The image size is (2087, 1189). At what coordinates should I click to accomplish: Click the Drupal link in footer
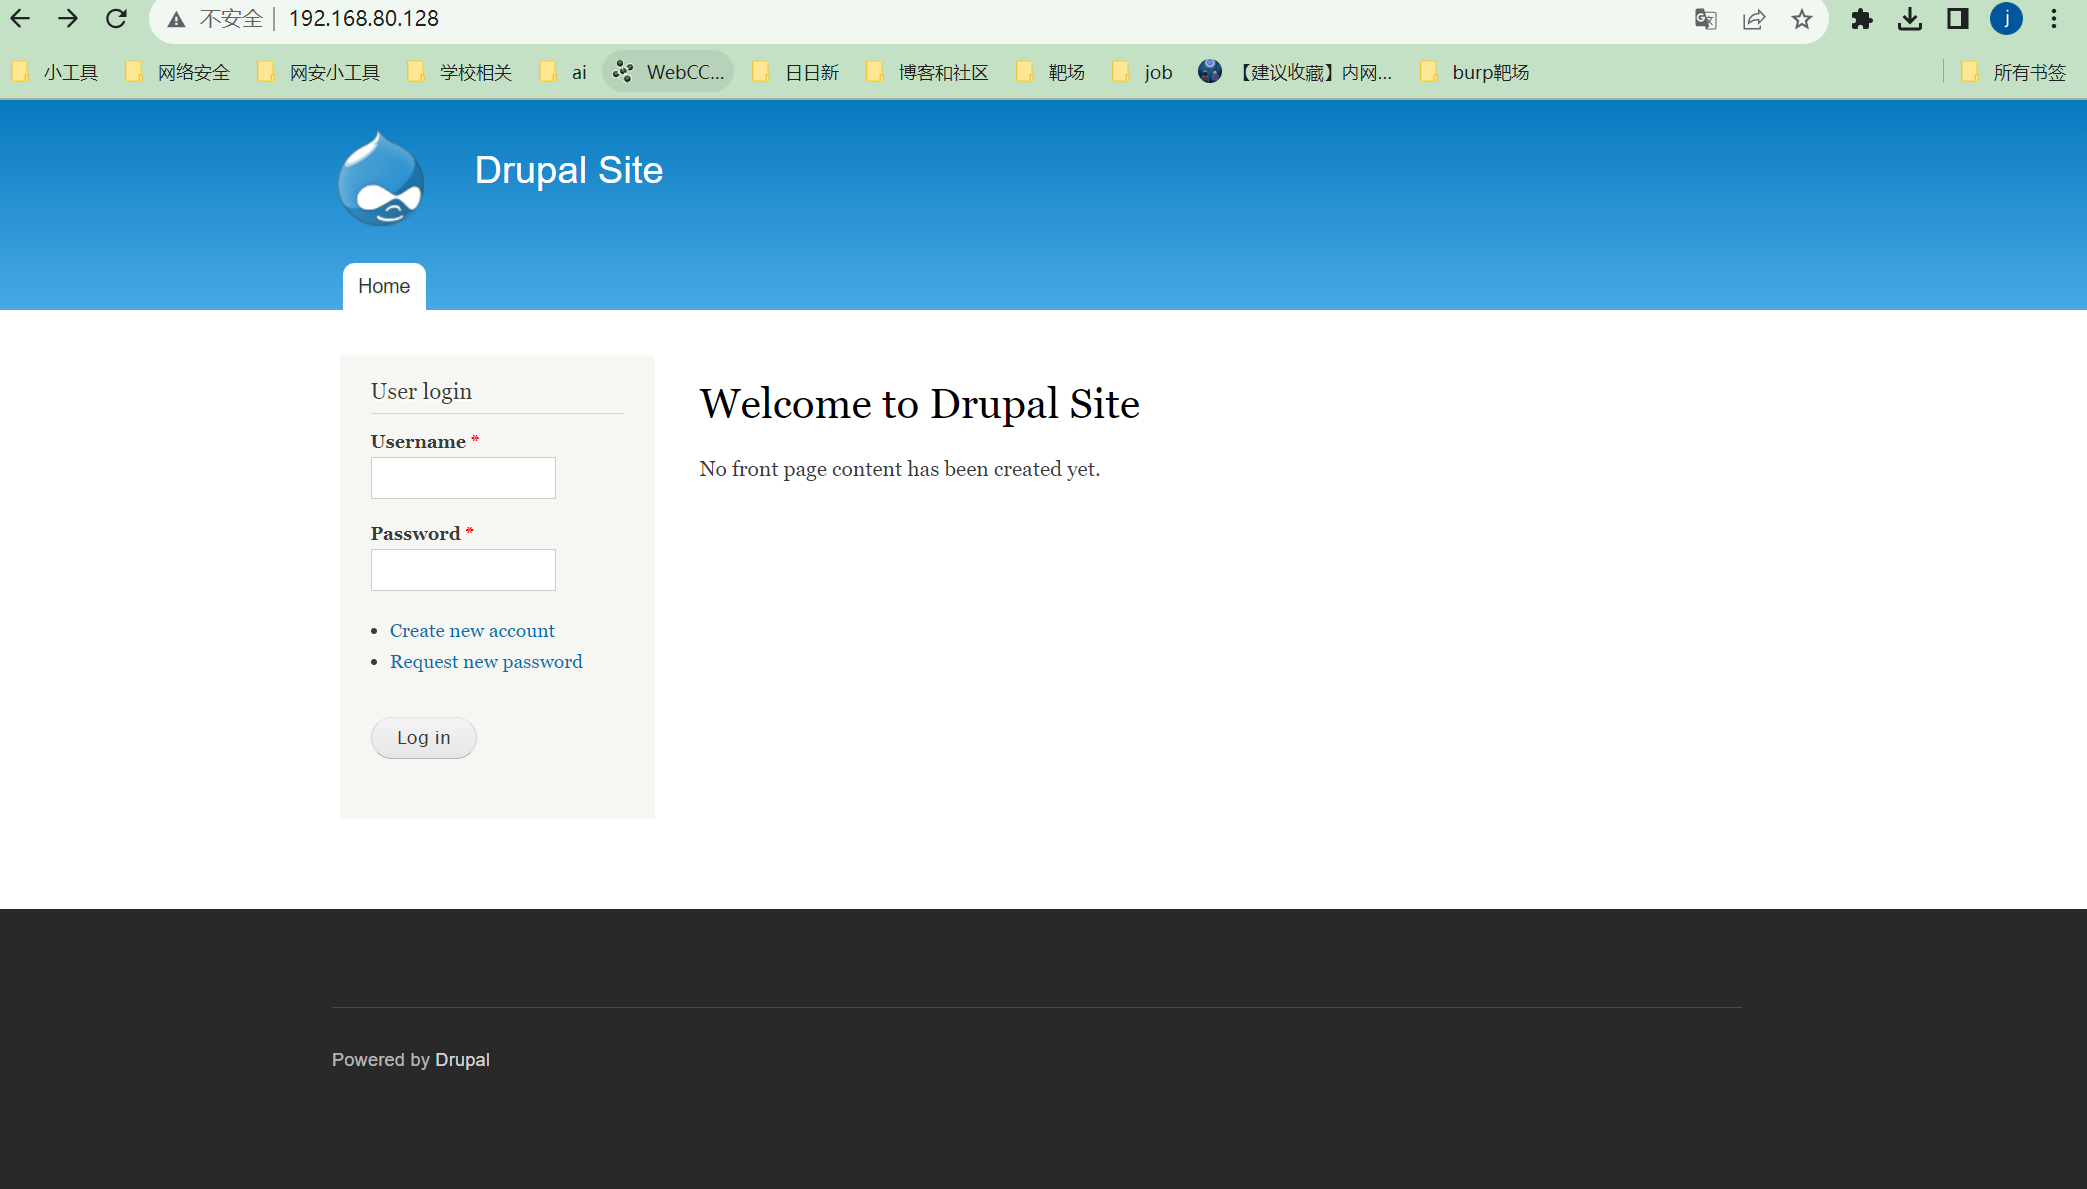[462, 1060]
